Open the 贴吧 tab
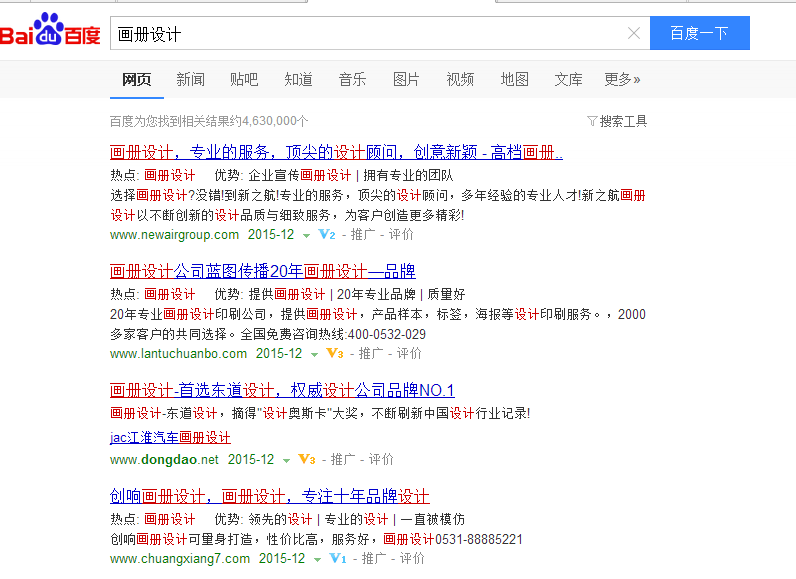 coord(244,80)
